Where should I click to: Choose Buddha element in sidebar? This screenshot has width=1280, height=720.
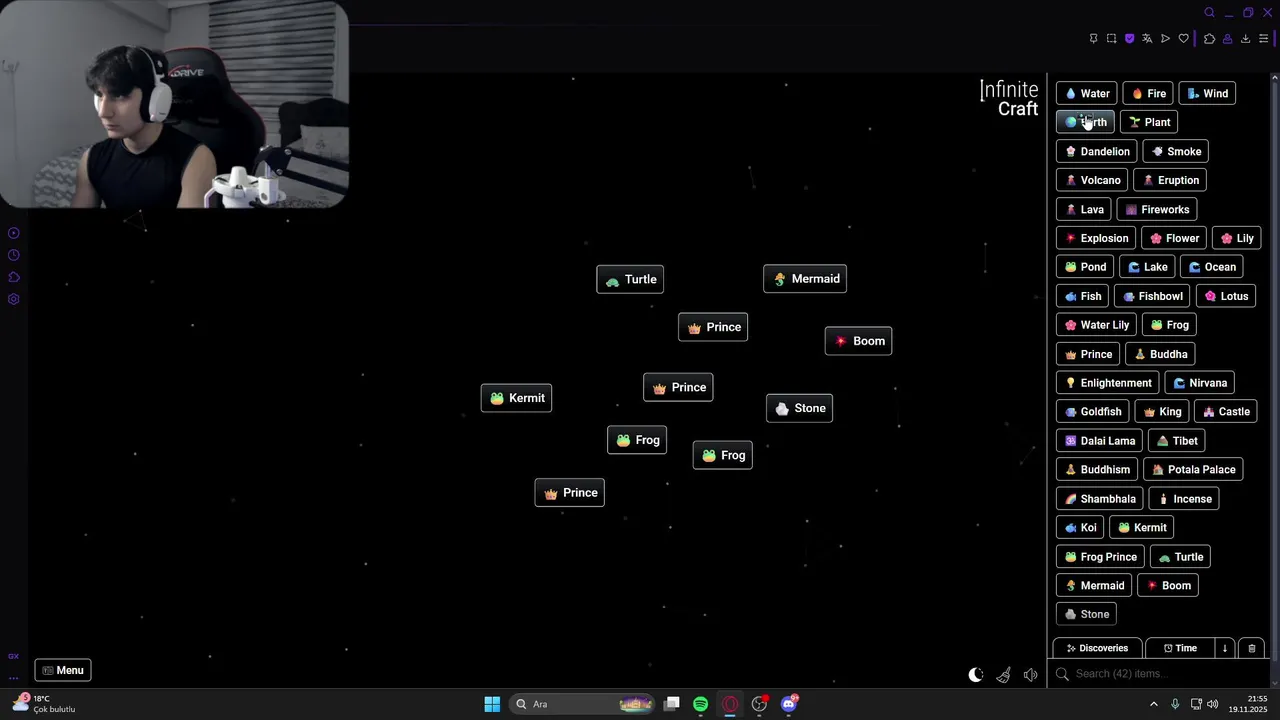tap(1160, 354)
